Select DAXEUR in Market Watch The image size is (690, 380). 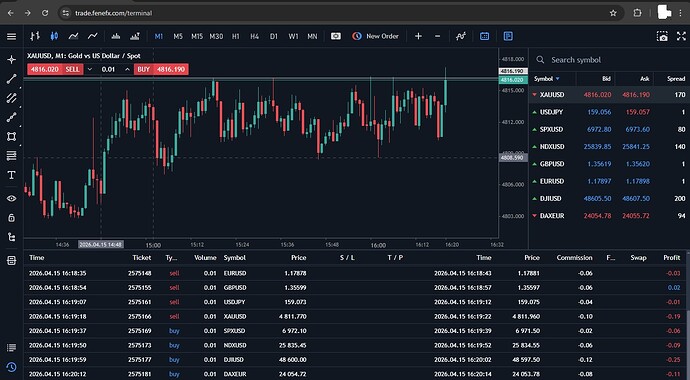point(609,216)
